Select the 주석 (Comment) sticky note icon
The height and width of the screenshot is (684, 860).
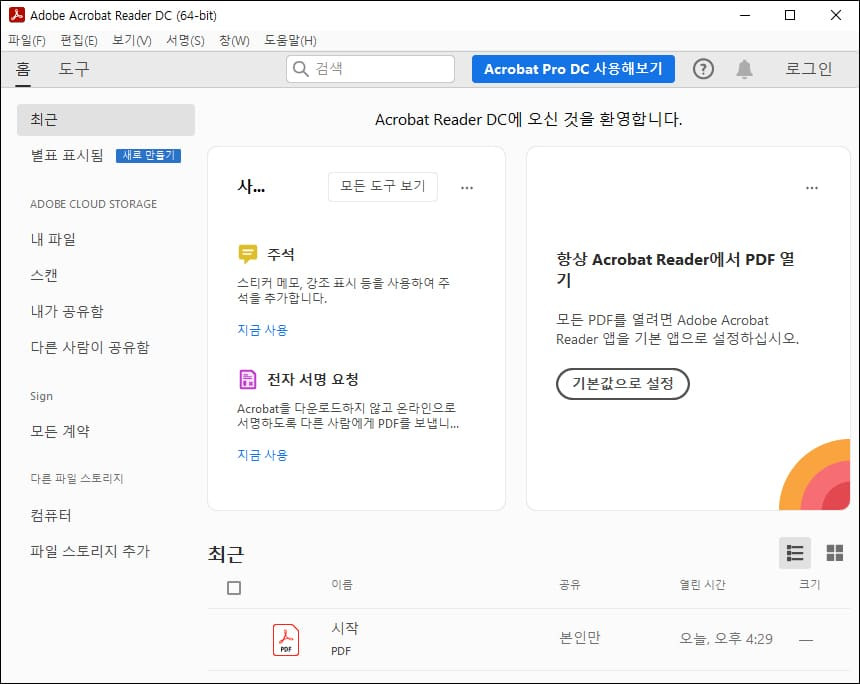[x=245, y=253]
